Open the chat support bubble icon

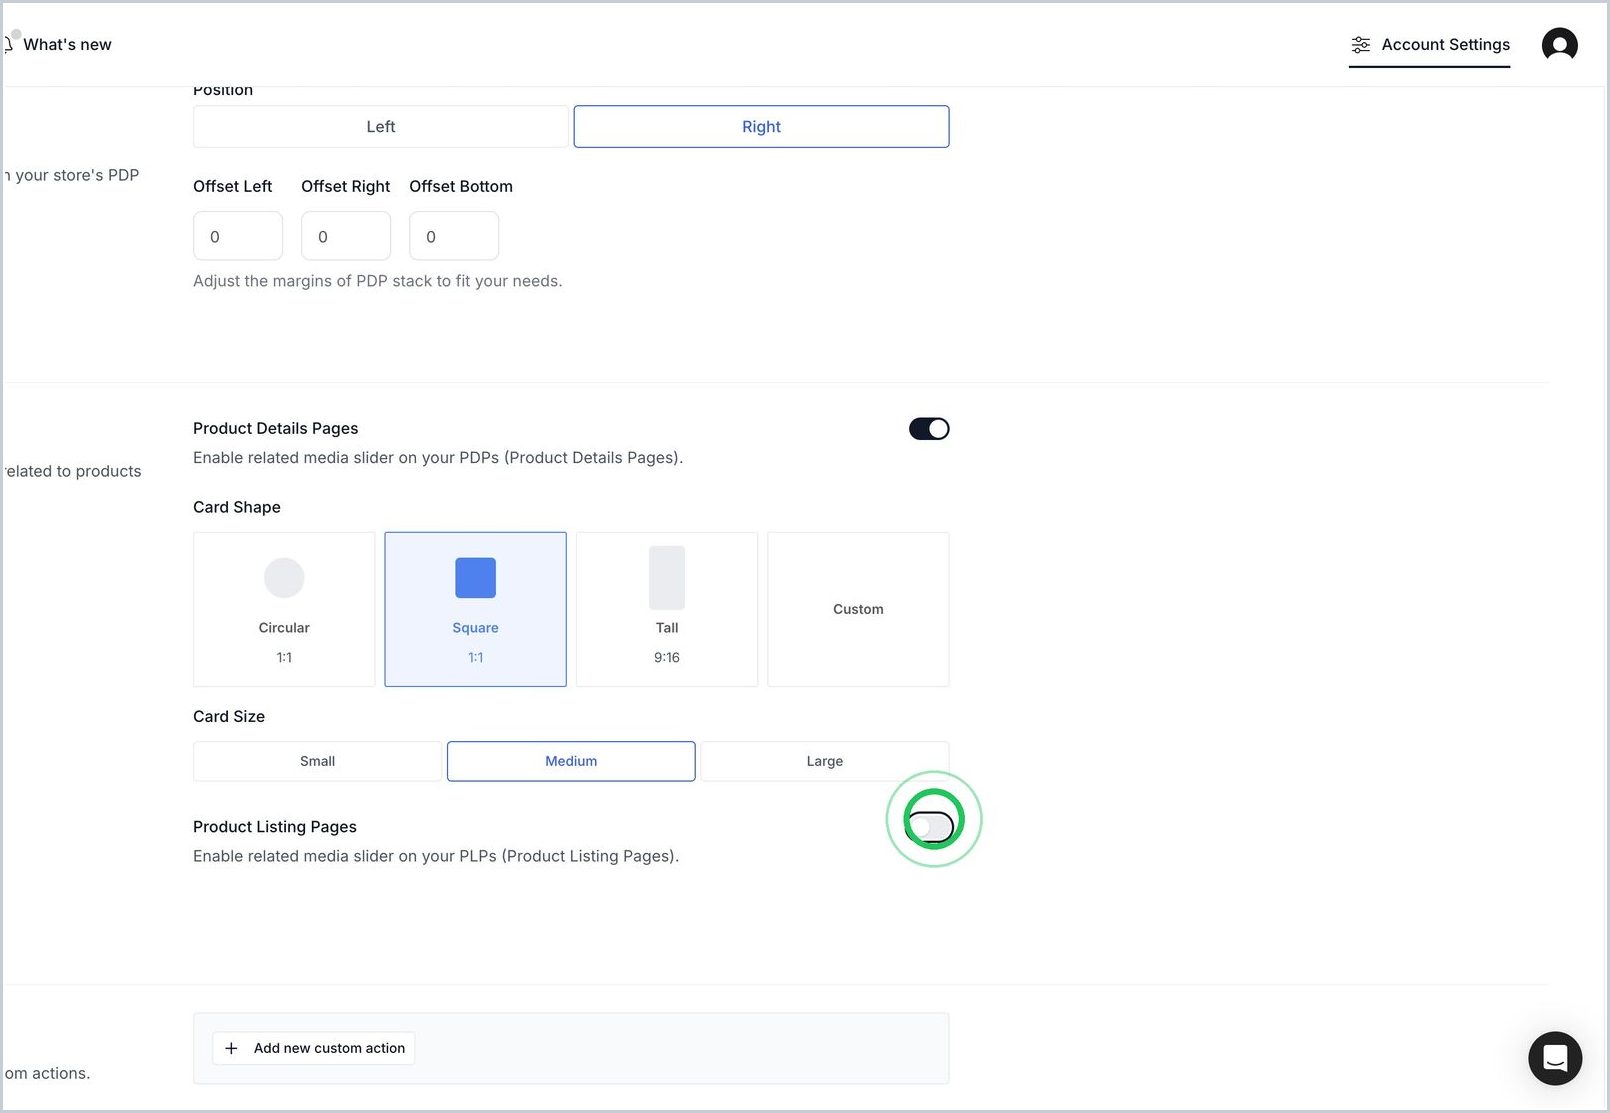pyautogui.click(x=1555, y=1058)
